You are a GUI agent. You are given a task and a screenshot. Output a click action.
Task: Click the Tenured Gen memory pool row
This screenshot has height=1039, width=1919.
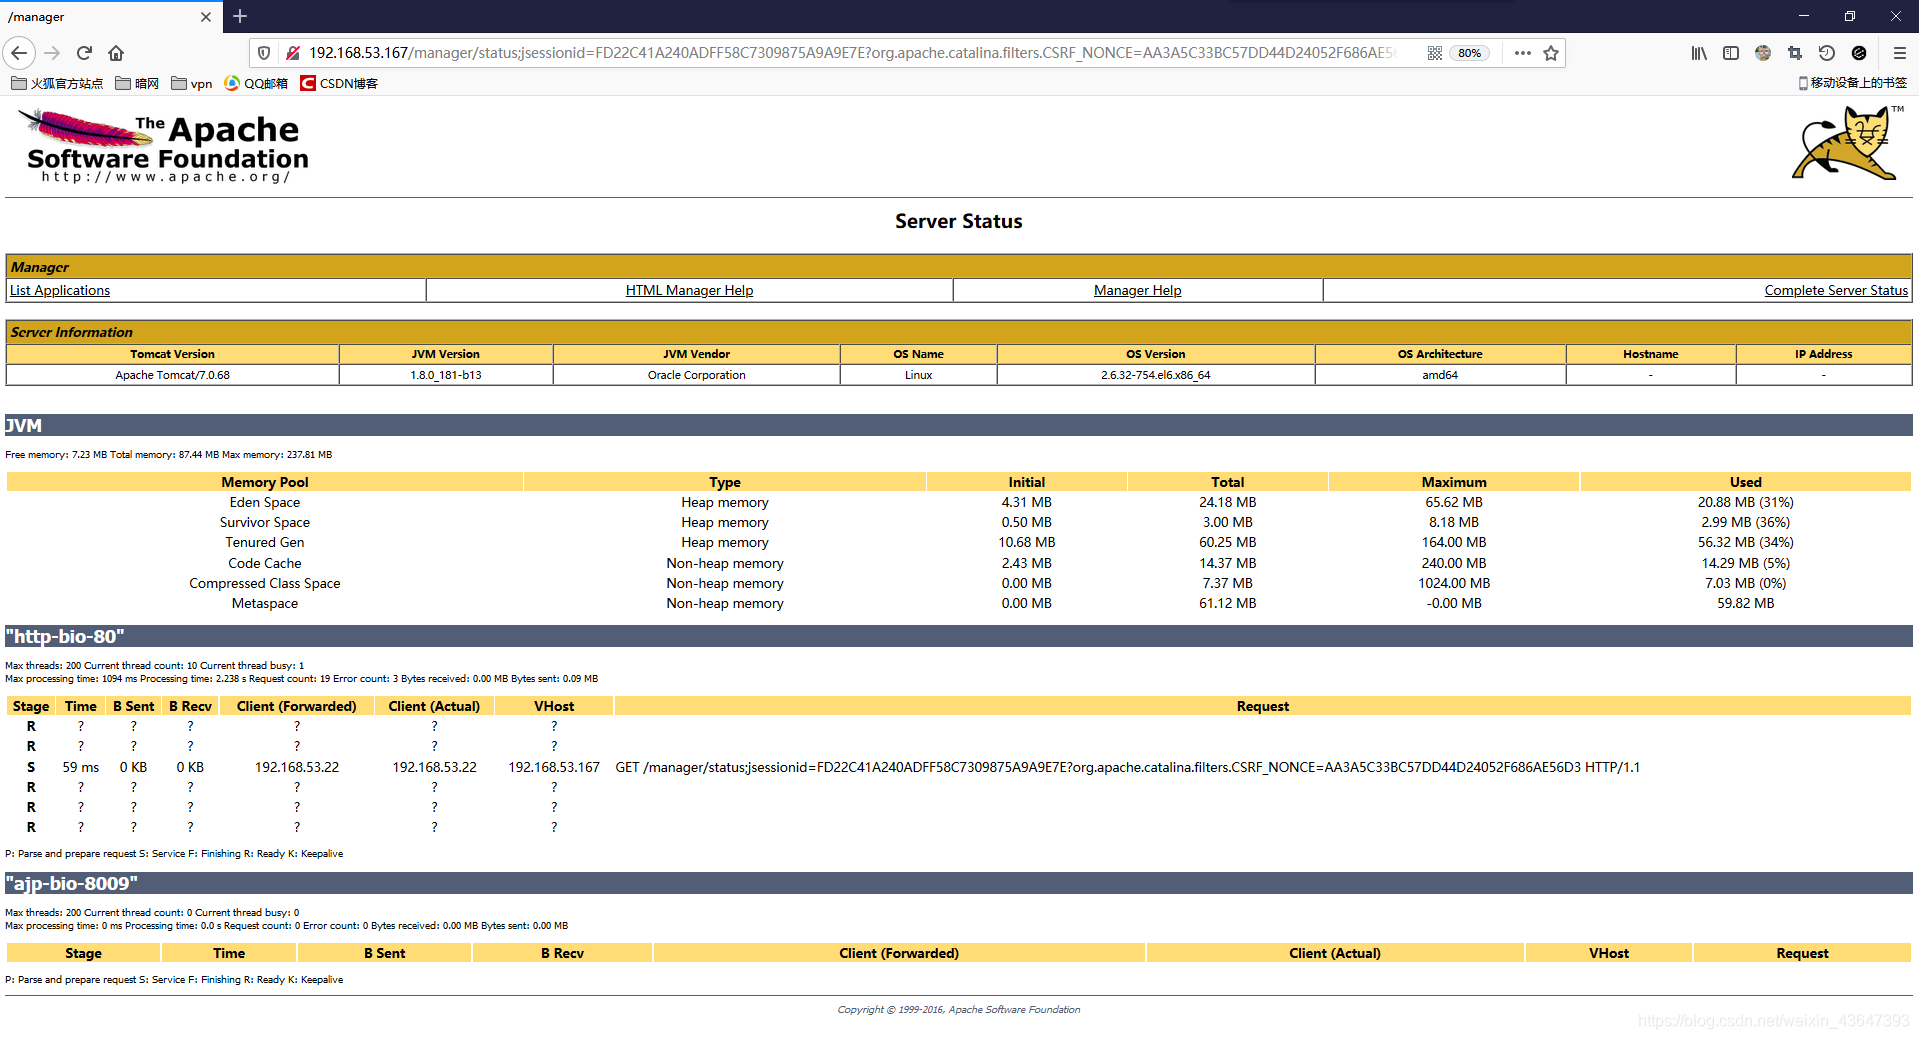point(958,542)
